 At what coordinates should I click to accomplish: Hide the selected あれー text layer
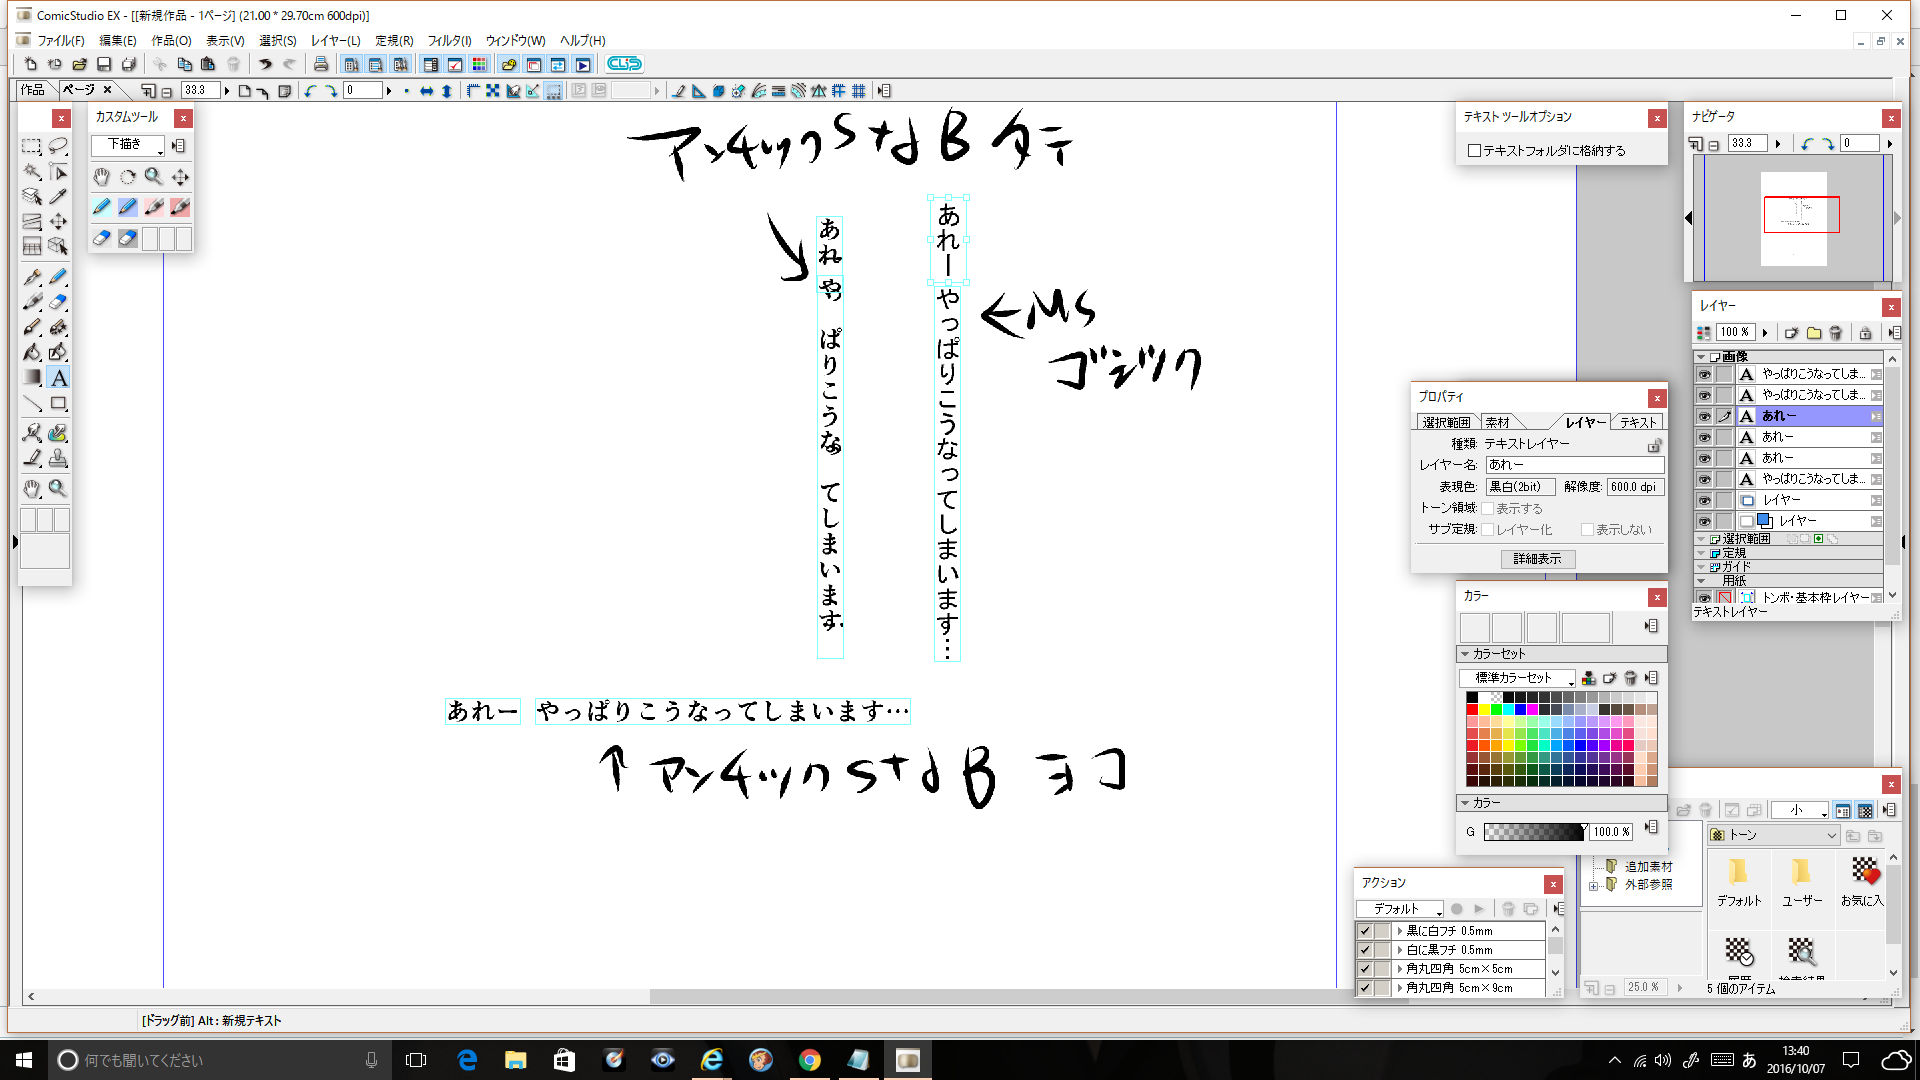pos(1704,416)
